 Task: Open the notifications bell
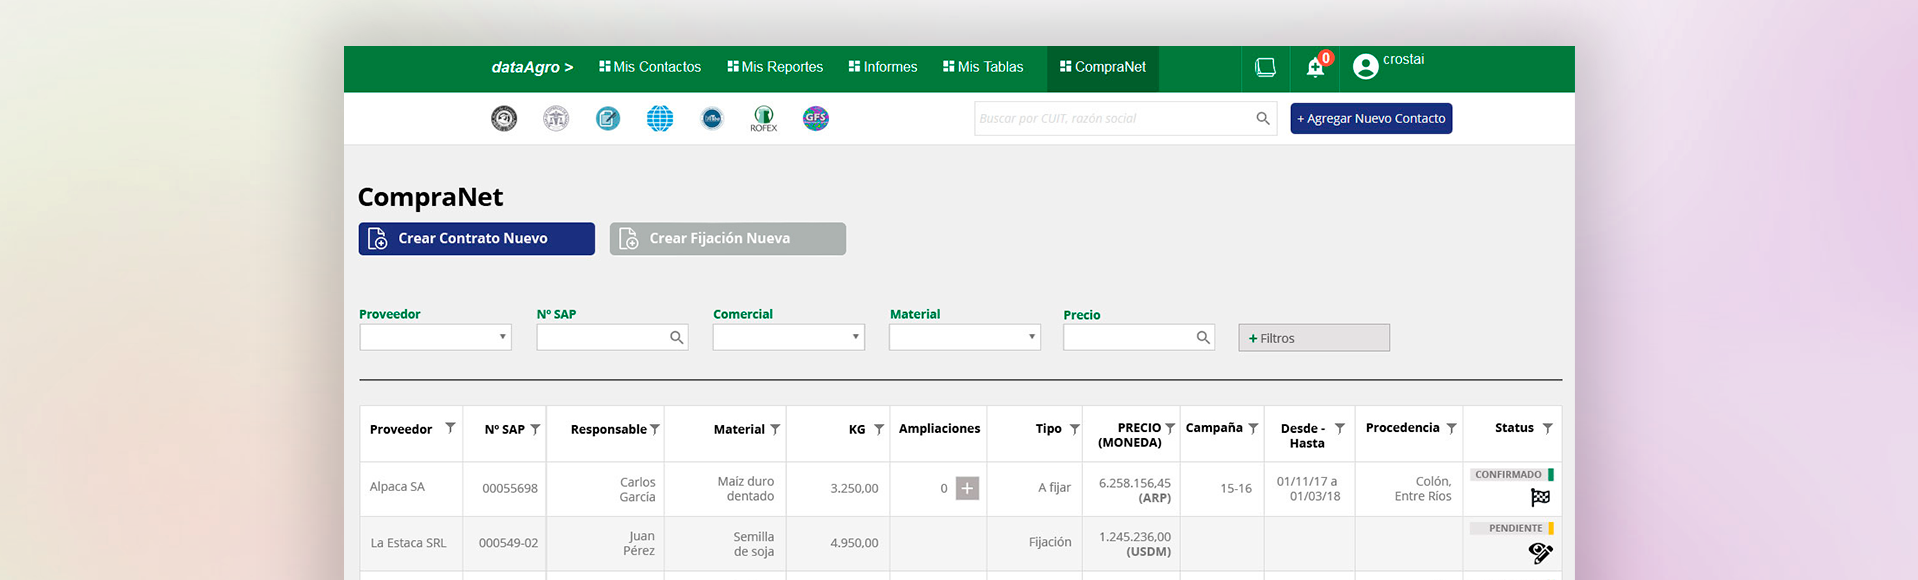pos(1316,67)
